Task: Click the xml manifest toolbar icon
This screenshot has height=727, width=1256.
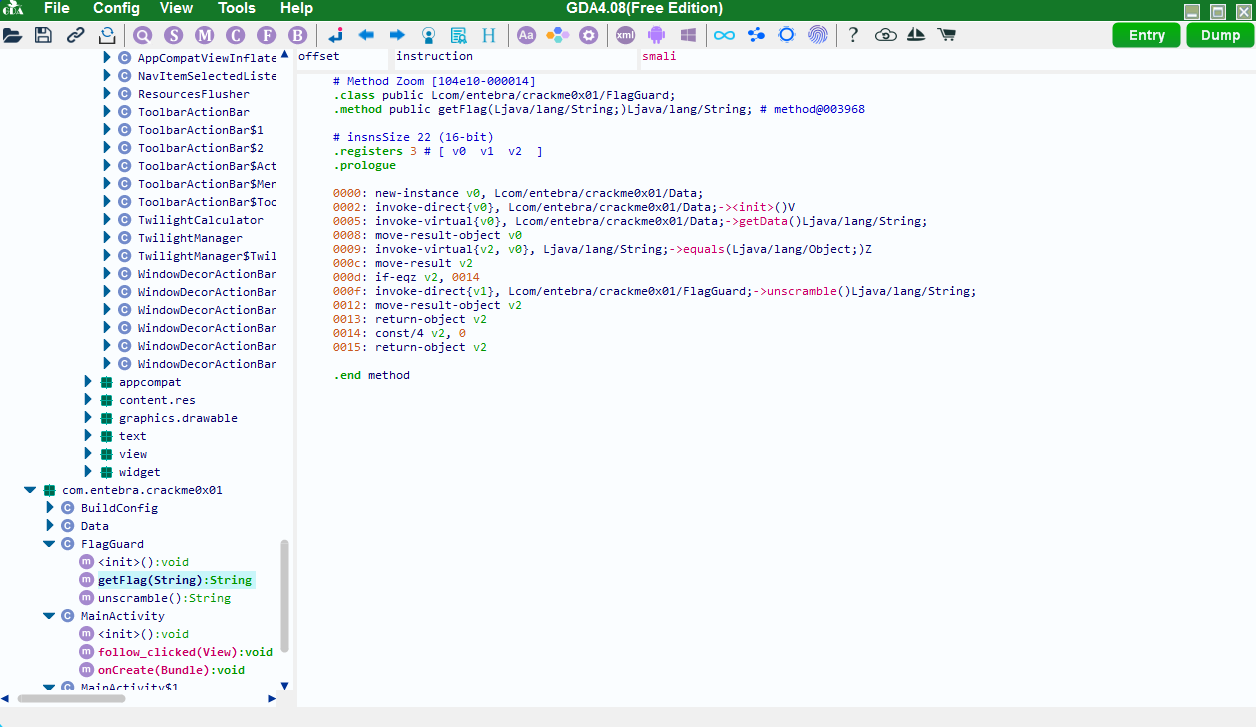Action: tap(625, 35)
